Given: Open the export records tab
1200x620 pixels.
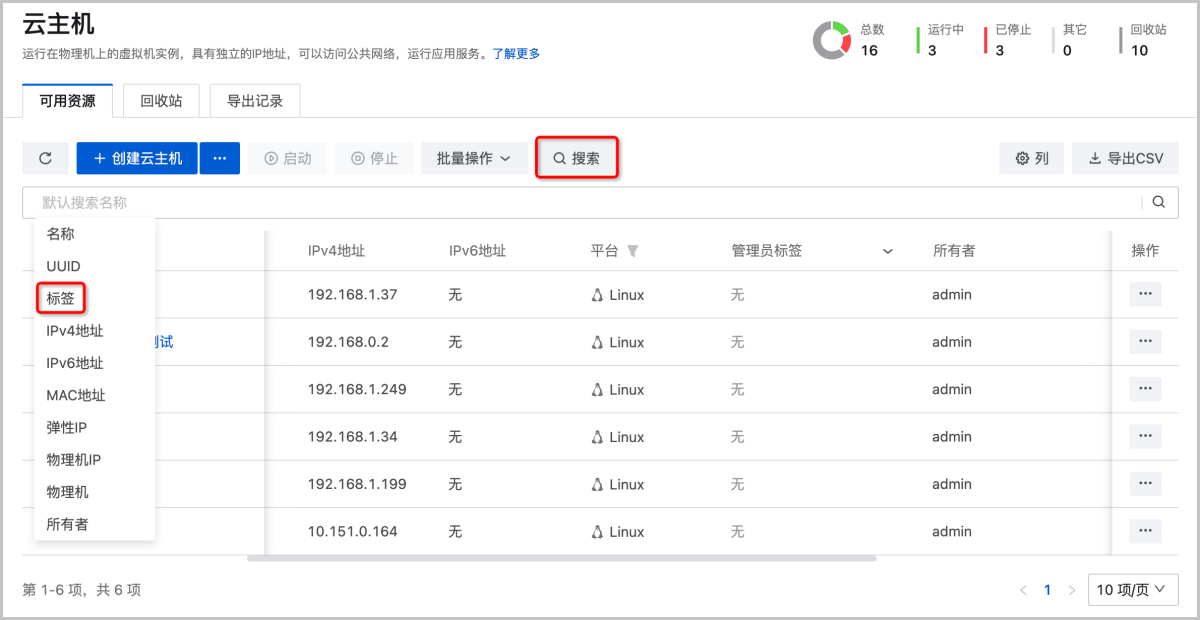Looking at the screenshot, I should (x=255, y=101).
